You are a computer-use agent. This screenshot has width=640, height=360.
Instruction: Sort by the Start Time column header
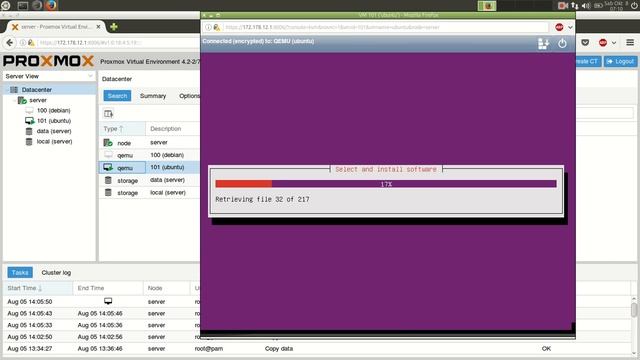[x=38, y=288]
